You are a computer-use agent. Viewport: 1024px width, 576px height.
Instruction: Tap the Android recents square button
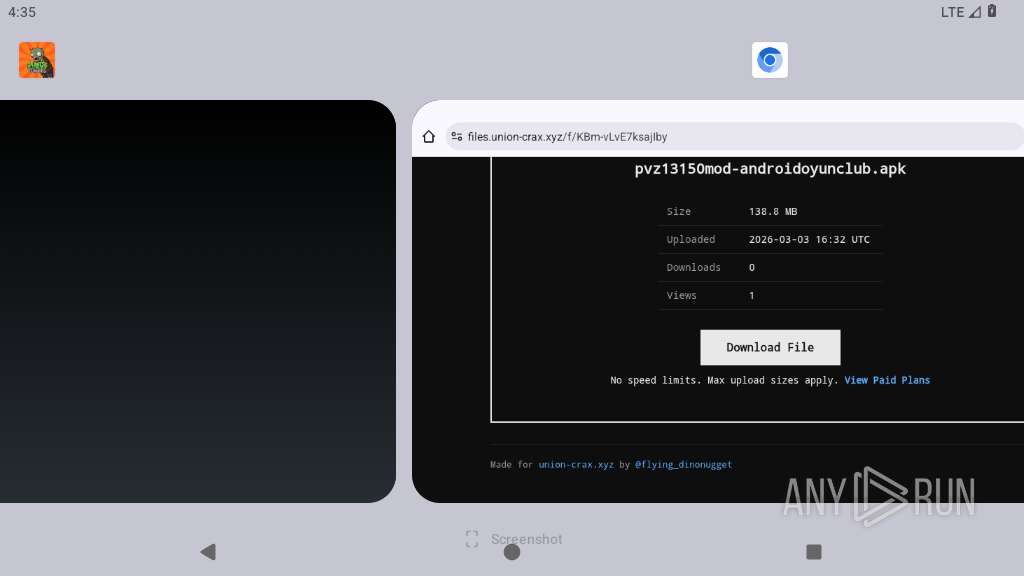click(814, 552)
